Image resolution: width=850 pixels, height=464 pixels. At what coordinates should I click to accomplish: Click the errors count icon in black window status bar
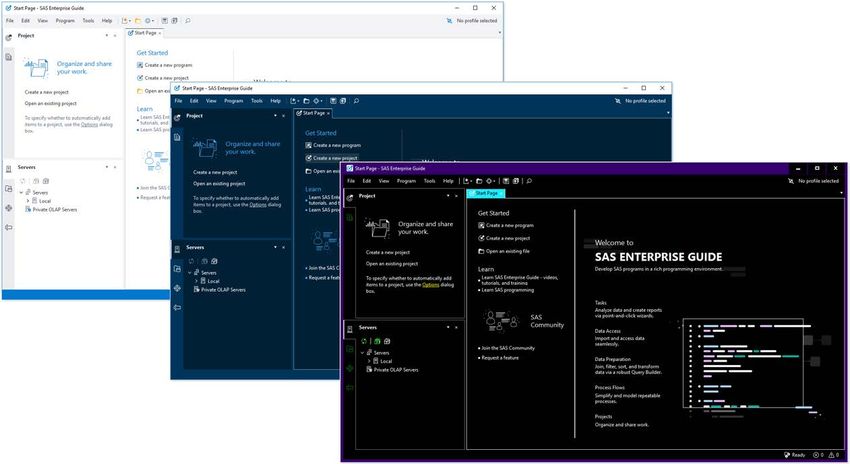[815, 455]
